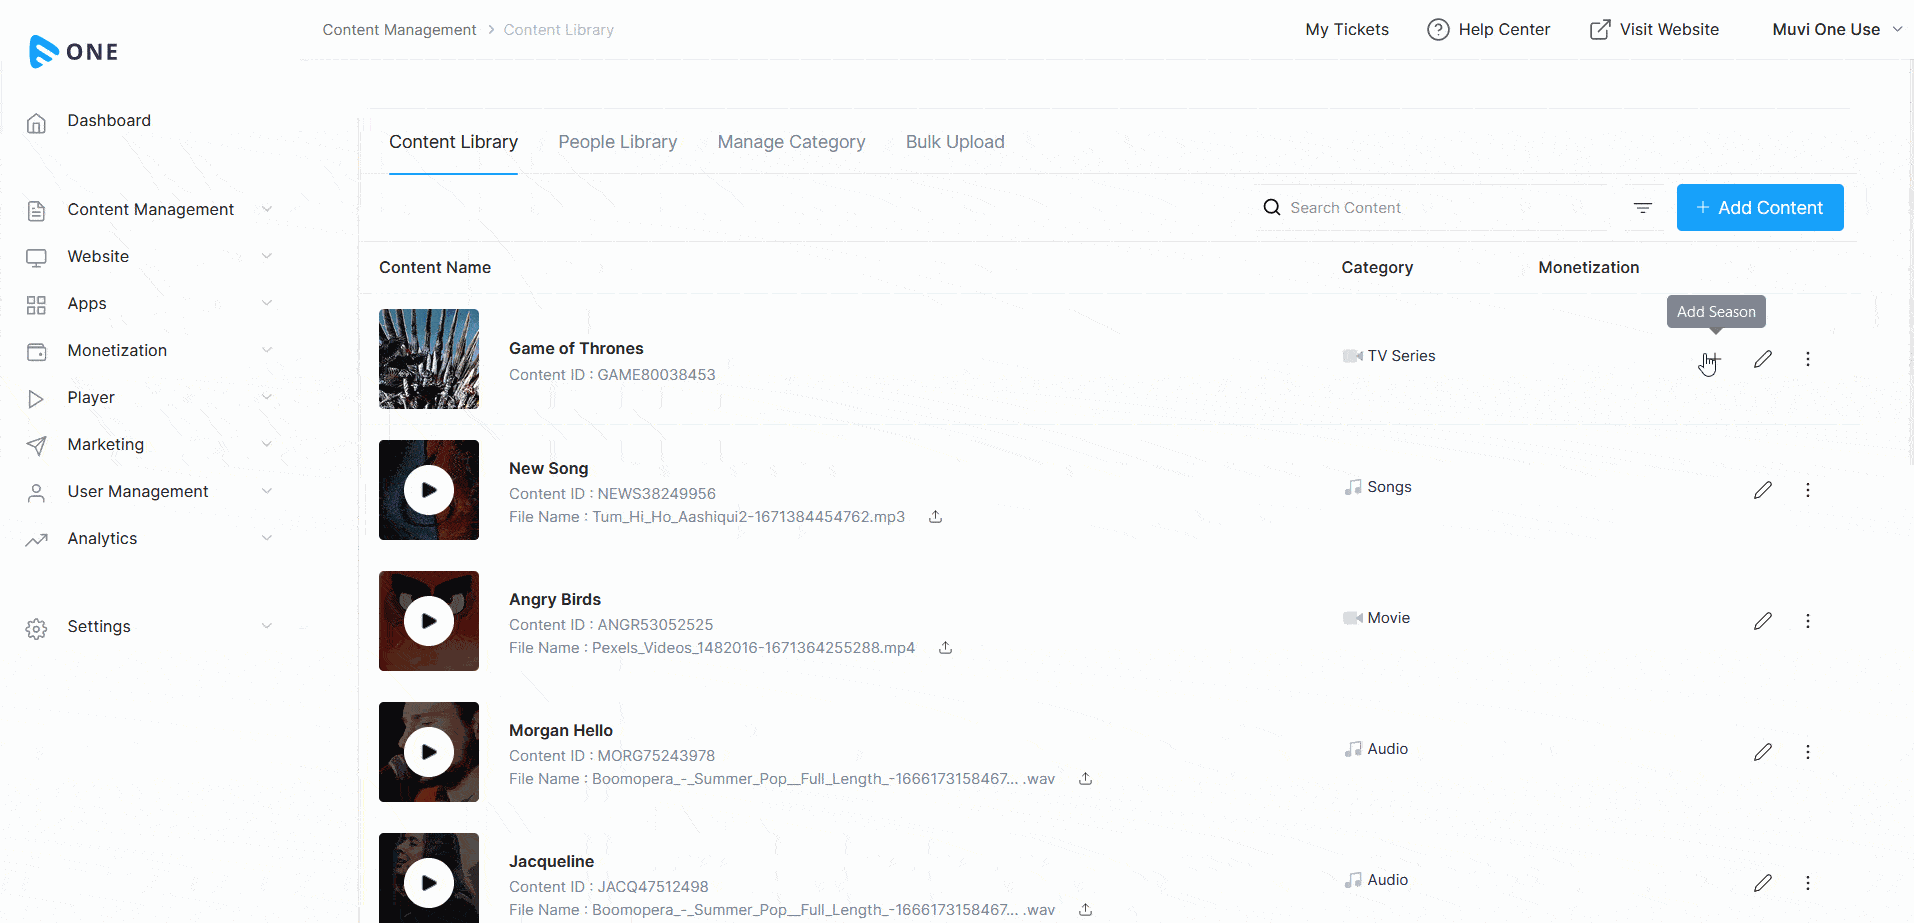This screenshot has height=923, width=1914.
Task: Click the Angry Birds title
Action: (555, 599)
